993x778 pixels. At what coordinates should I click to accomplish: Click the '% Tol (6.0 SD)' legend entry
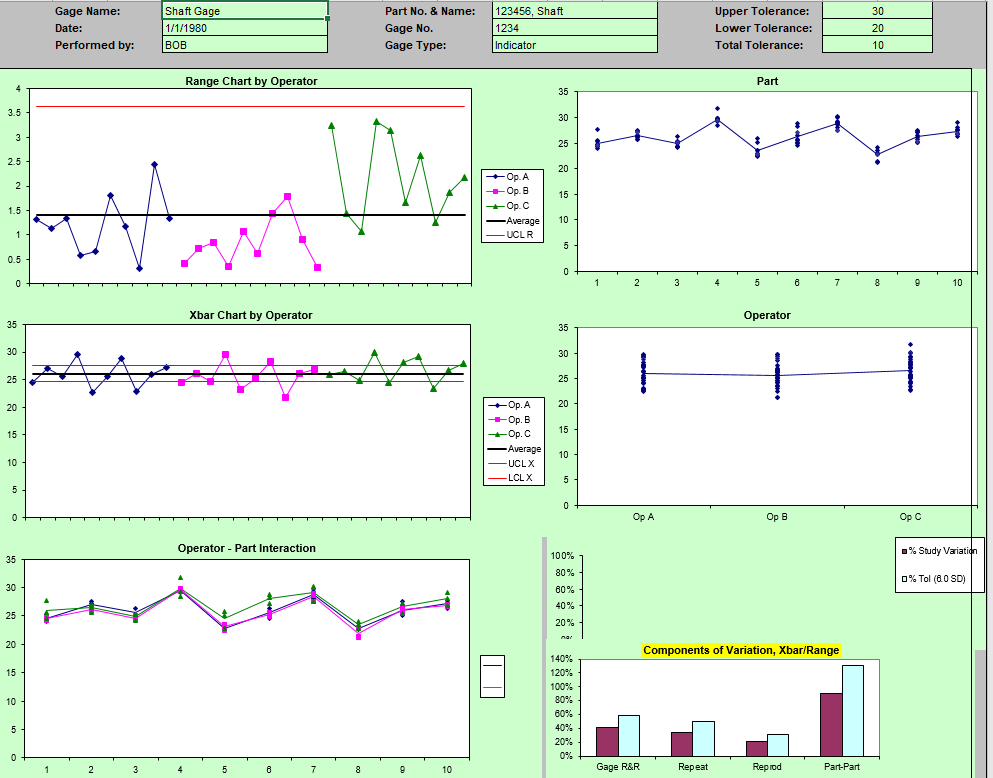(934, 579)
